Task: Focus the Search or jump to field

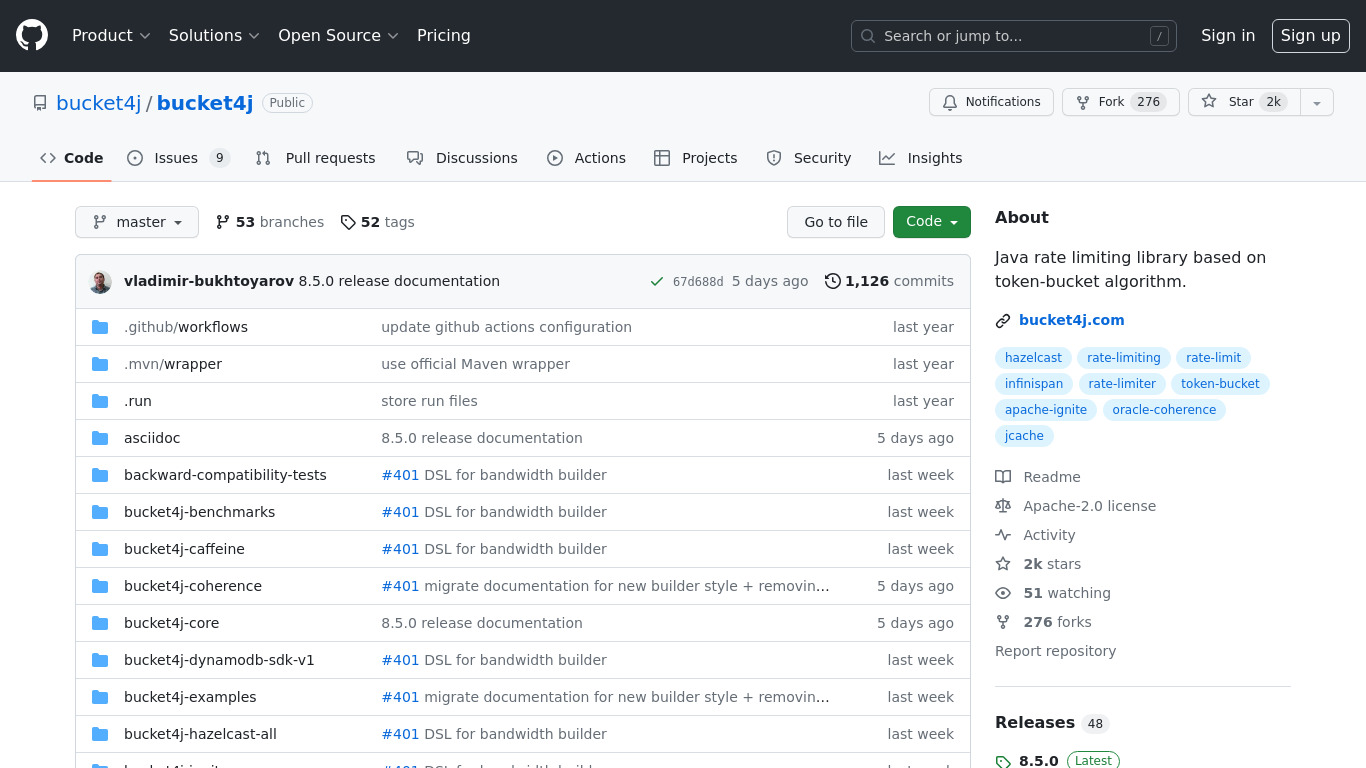Action: pos(1014,36)
